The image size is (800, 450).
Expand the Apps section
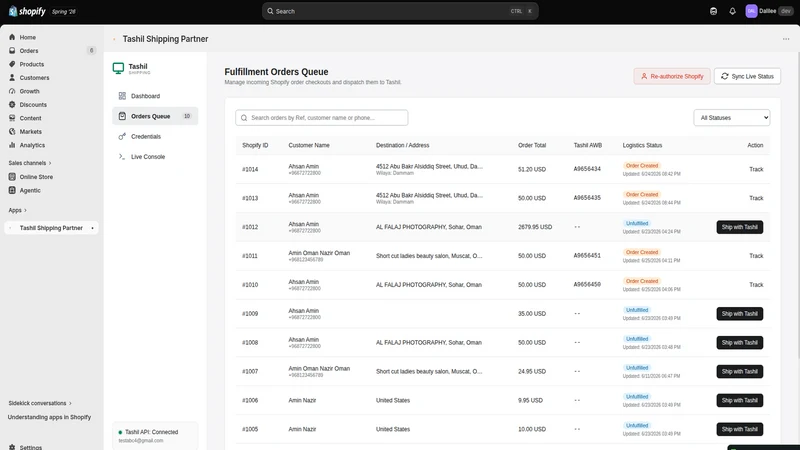[17, 210]
